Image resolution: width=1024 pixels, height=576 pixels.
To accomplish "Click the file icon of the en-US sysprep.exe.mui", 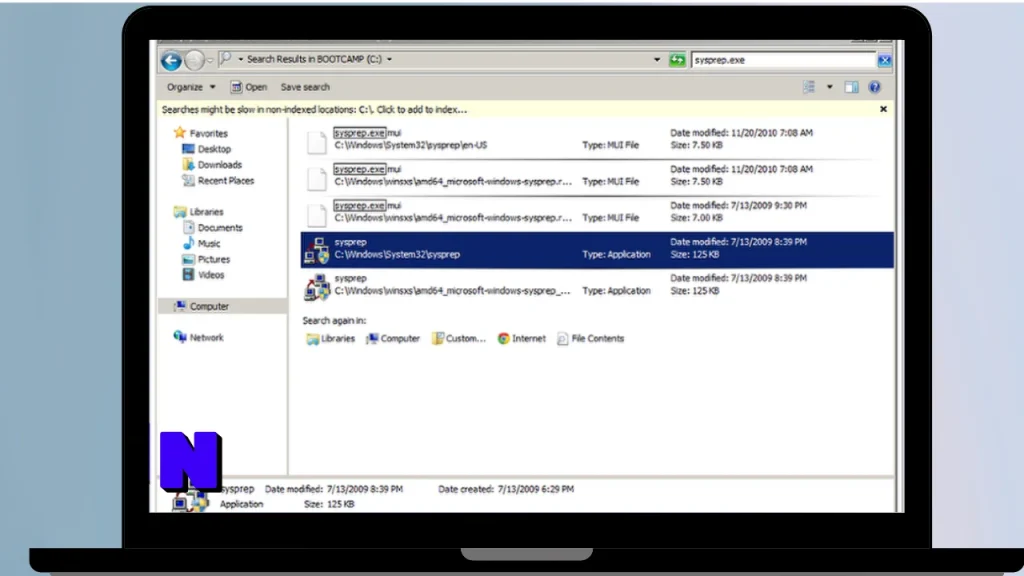I will click(317, 142).
